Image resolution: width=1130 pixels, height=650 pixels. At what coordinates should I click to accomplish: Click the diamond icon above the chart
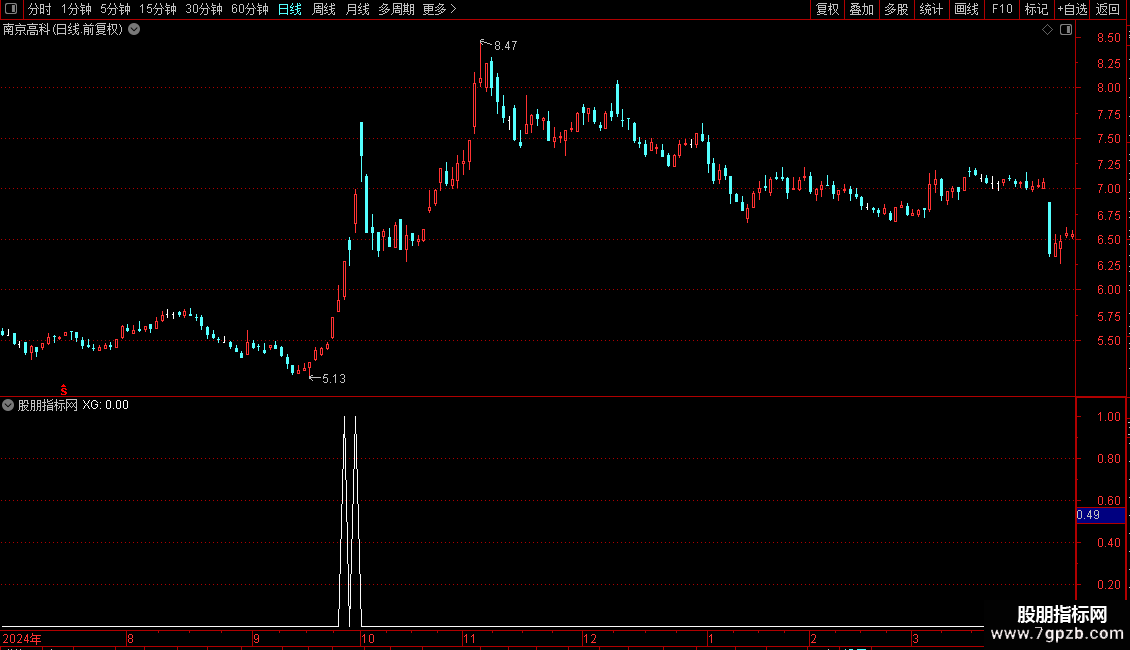1047,30
